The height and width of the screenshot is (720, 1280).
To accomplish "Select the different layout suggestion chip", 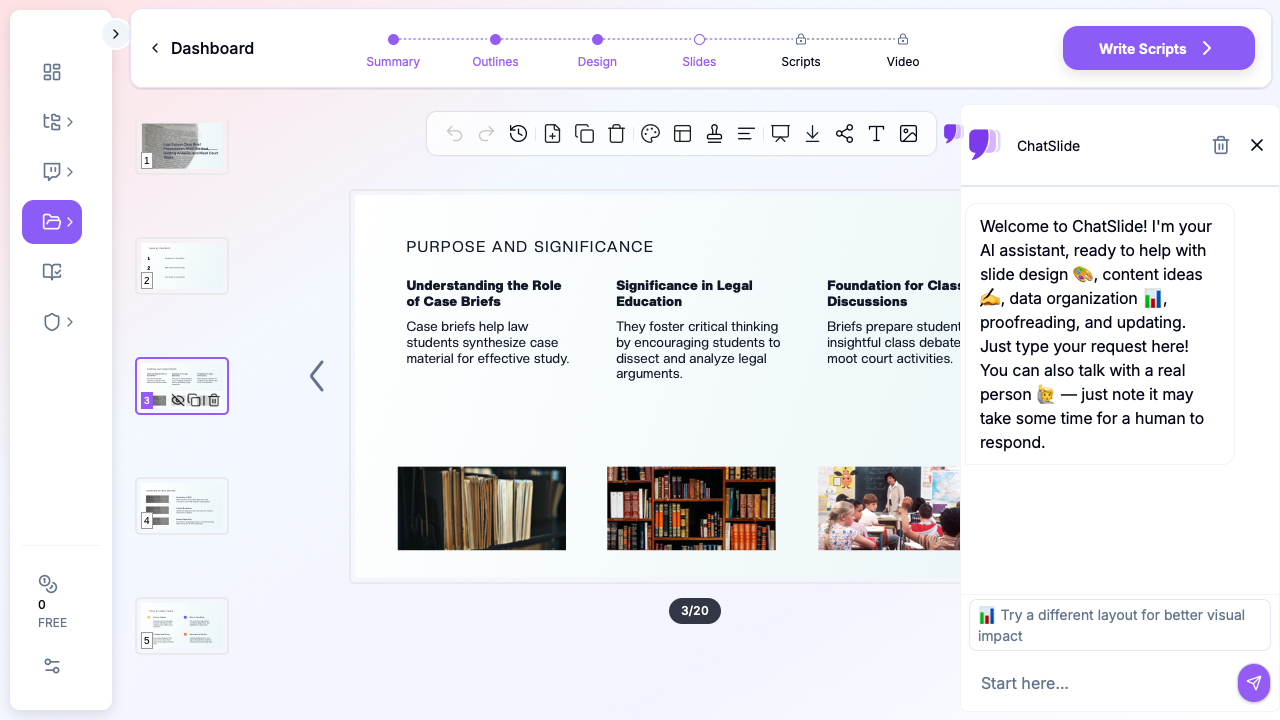I will tap(1119, 625).
